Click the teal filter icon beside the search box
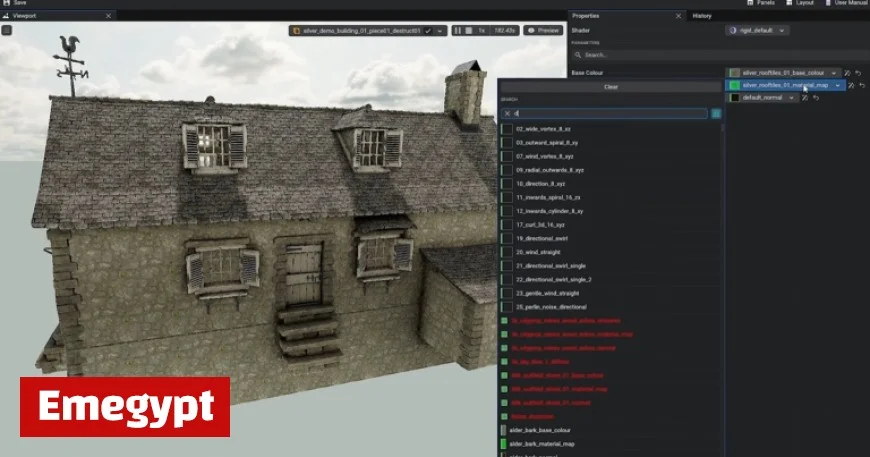870x457 pixels. 716,114
